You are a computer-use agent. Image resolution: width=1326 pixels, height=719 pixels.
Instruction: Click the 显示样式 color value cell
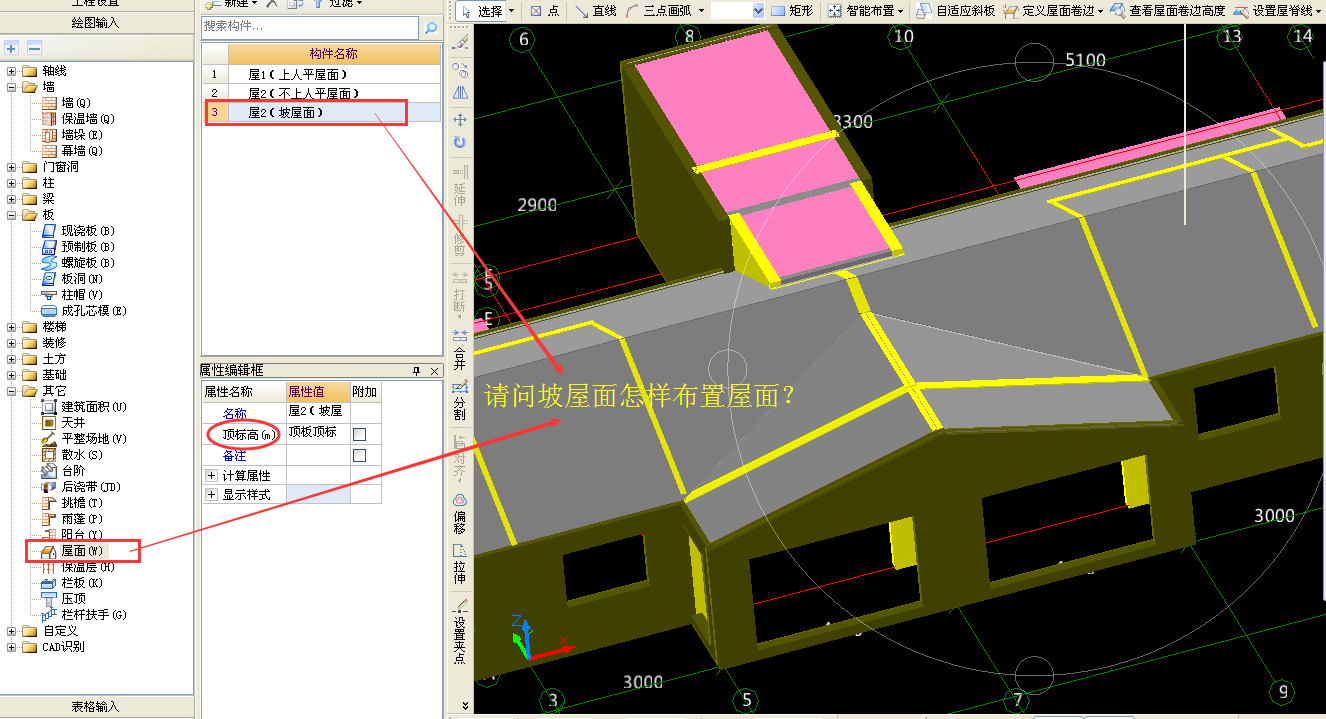point(318,495)
